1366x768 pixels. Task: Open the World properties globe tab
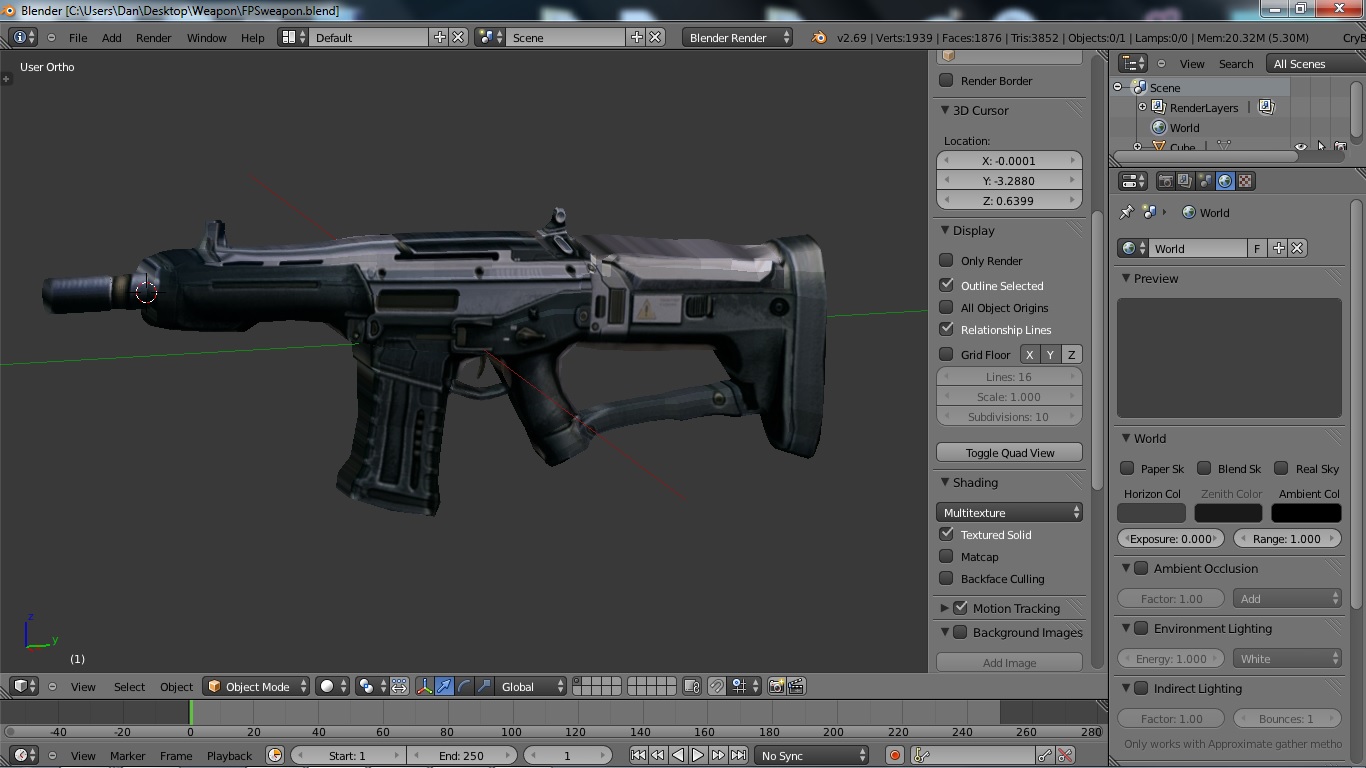tap(1225, 181)
